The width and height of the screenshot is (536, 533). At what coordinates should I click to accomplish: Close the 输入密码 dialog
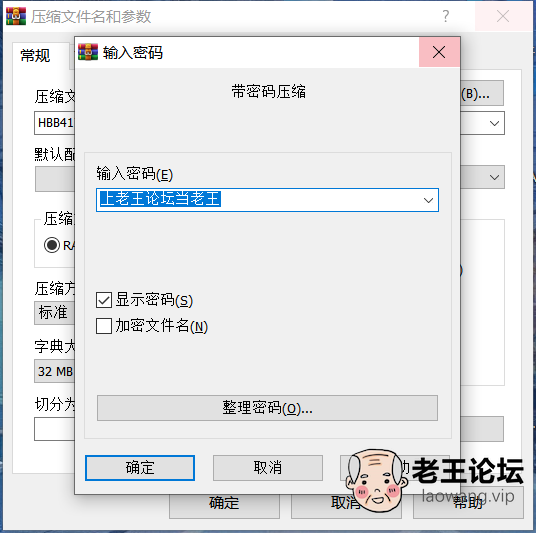439,52
